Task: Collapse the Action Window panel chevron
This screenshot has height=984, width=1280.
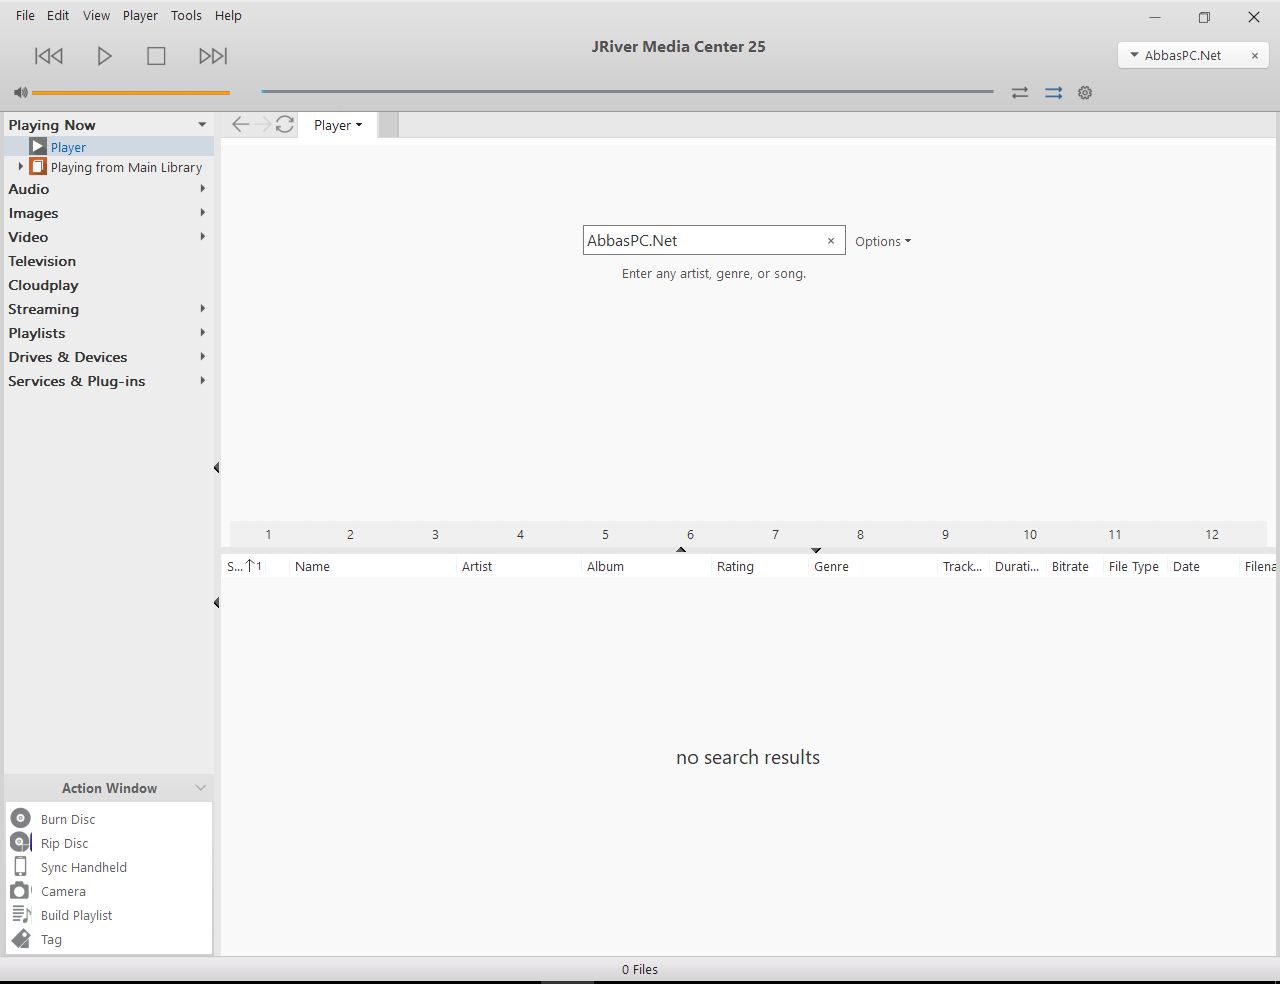Action: (201, 788)
